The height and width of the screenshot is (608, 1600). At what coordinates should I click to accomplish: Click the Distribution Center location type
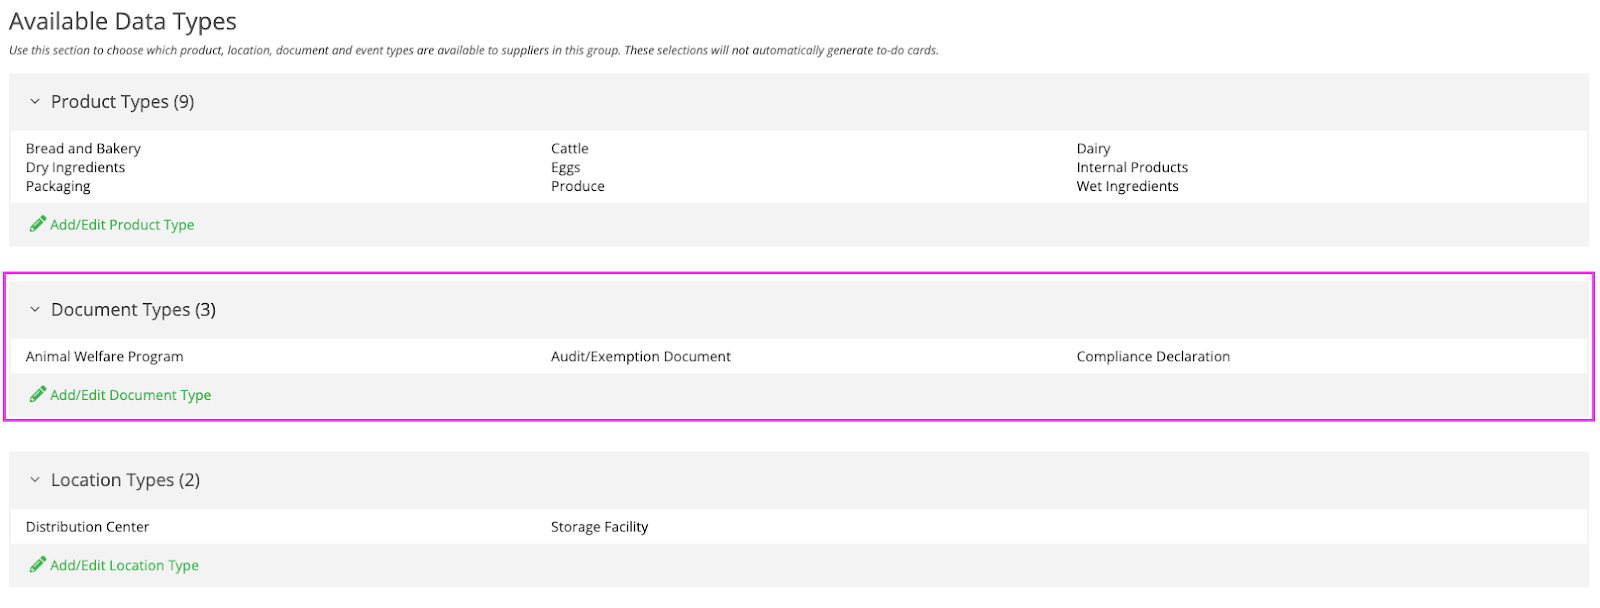pyautogui.click(x=87, y=527)
